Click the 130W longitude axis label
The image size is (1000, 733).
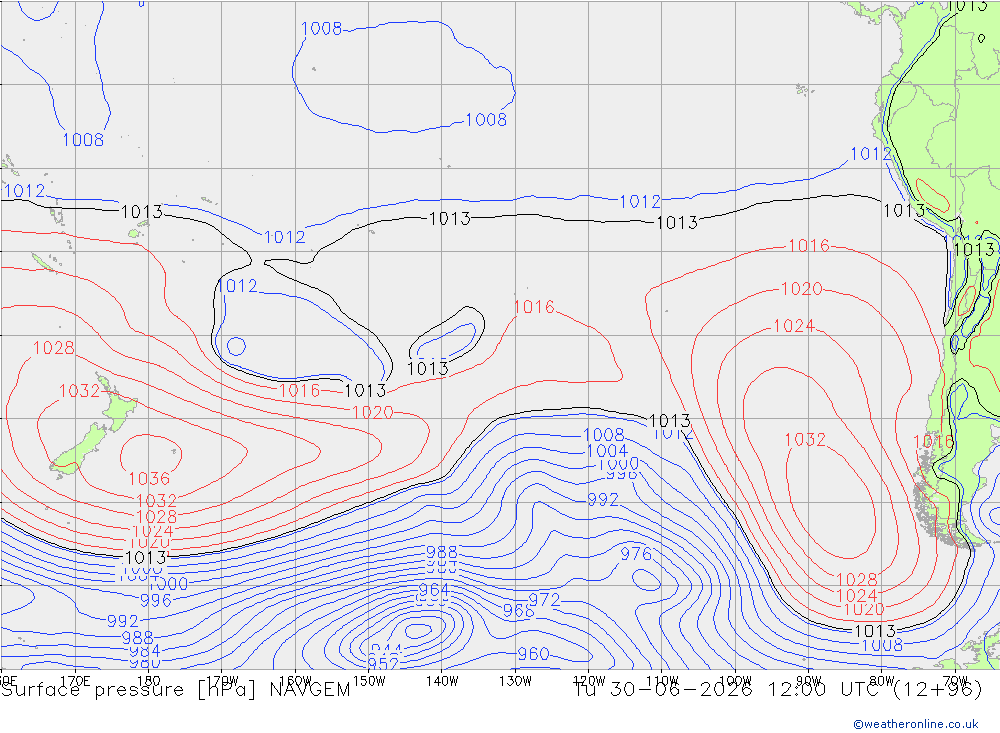point(515,681)
